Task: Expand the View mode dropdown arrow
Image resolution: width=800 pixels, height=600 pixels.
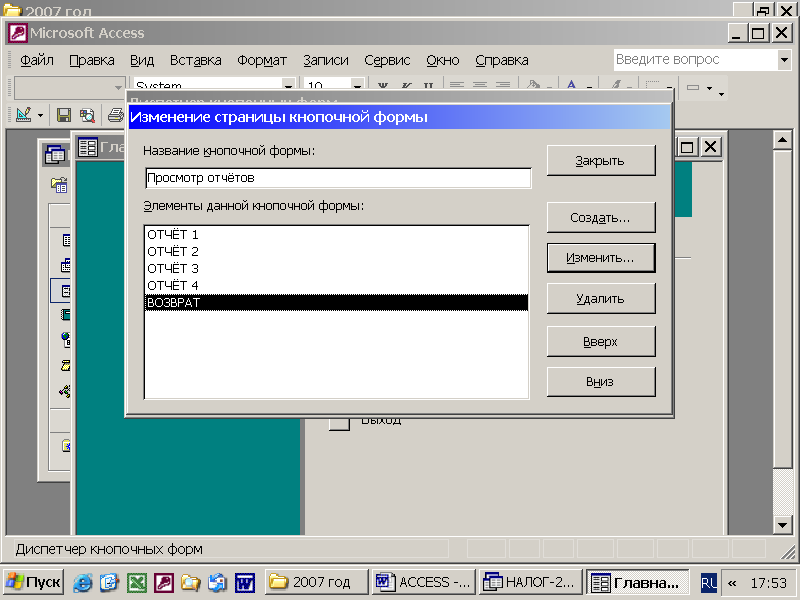Action: (x=40, y=115)
